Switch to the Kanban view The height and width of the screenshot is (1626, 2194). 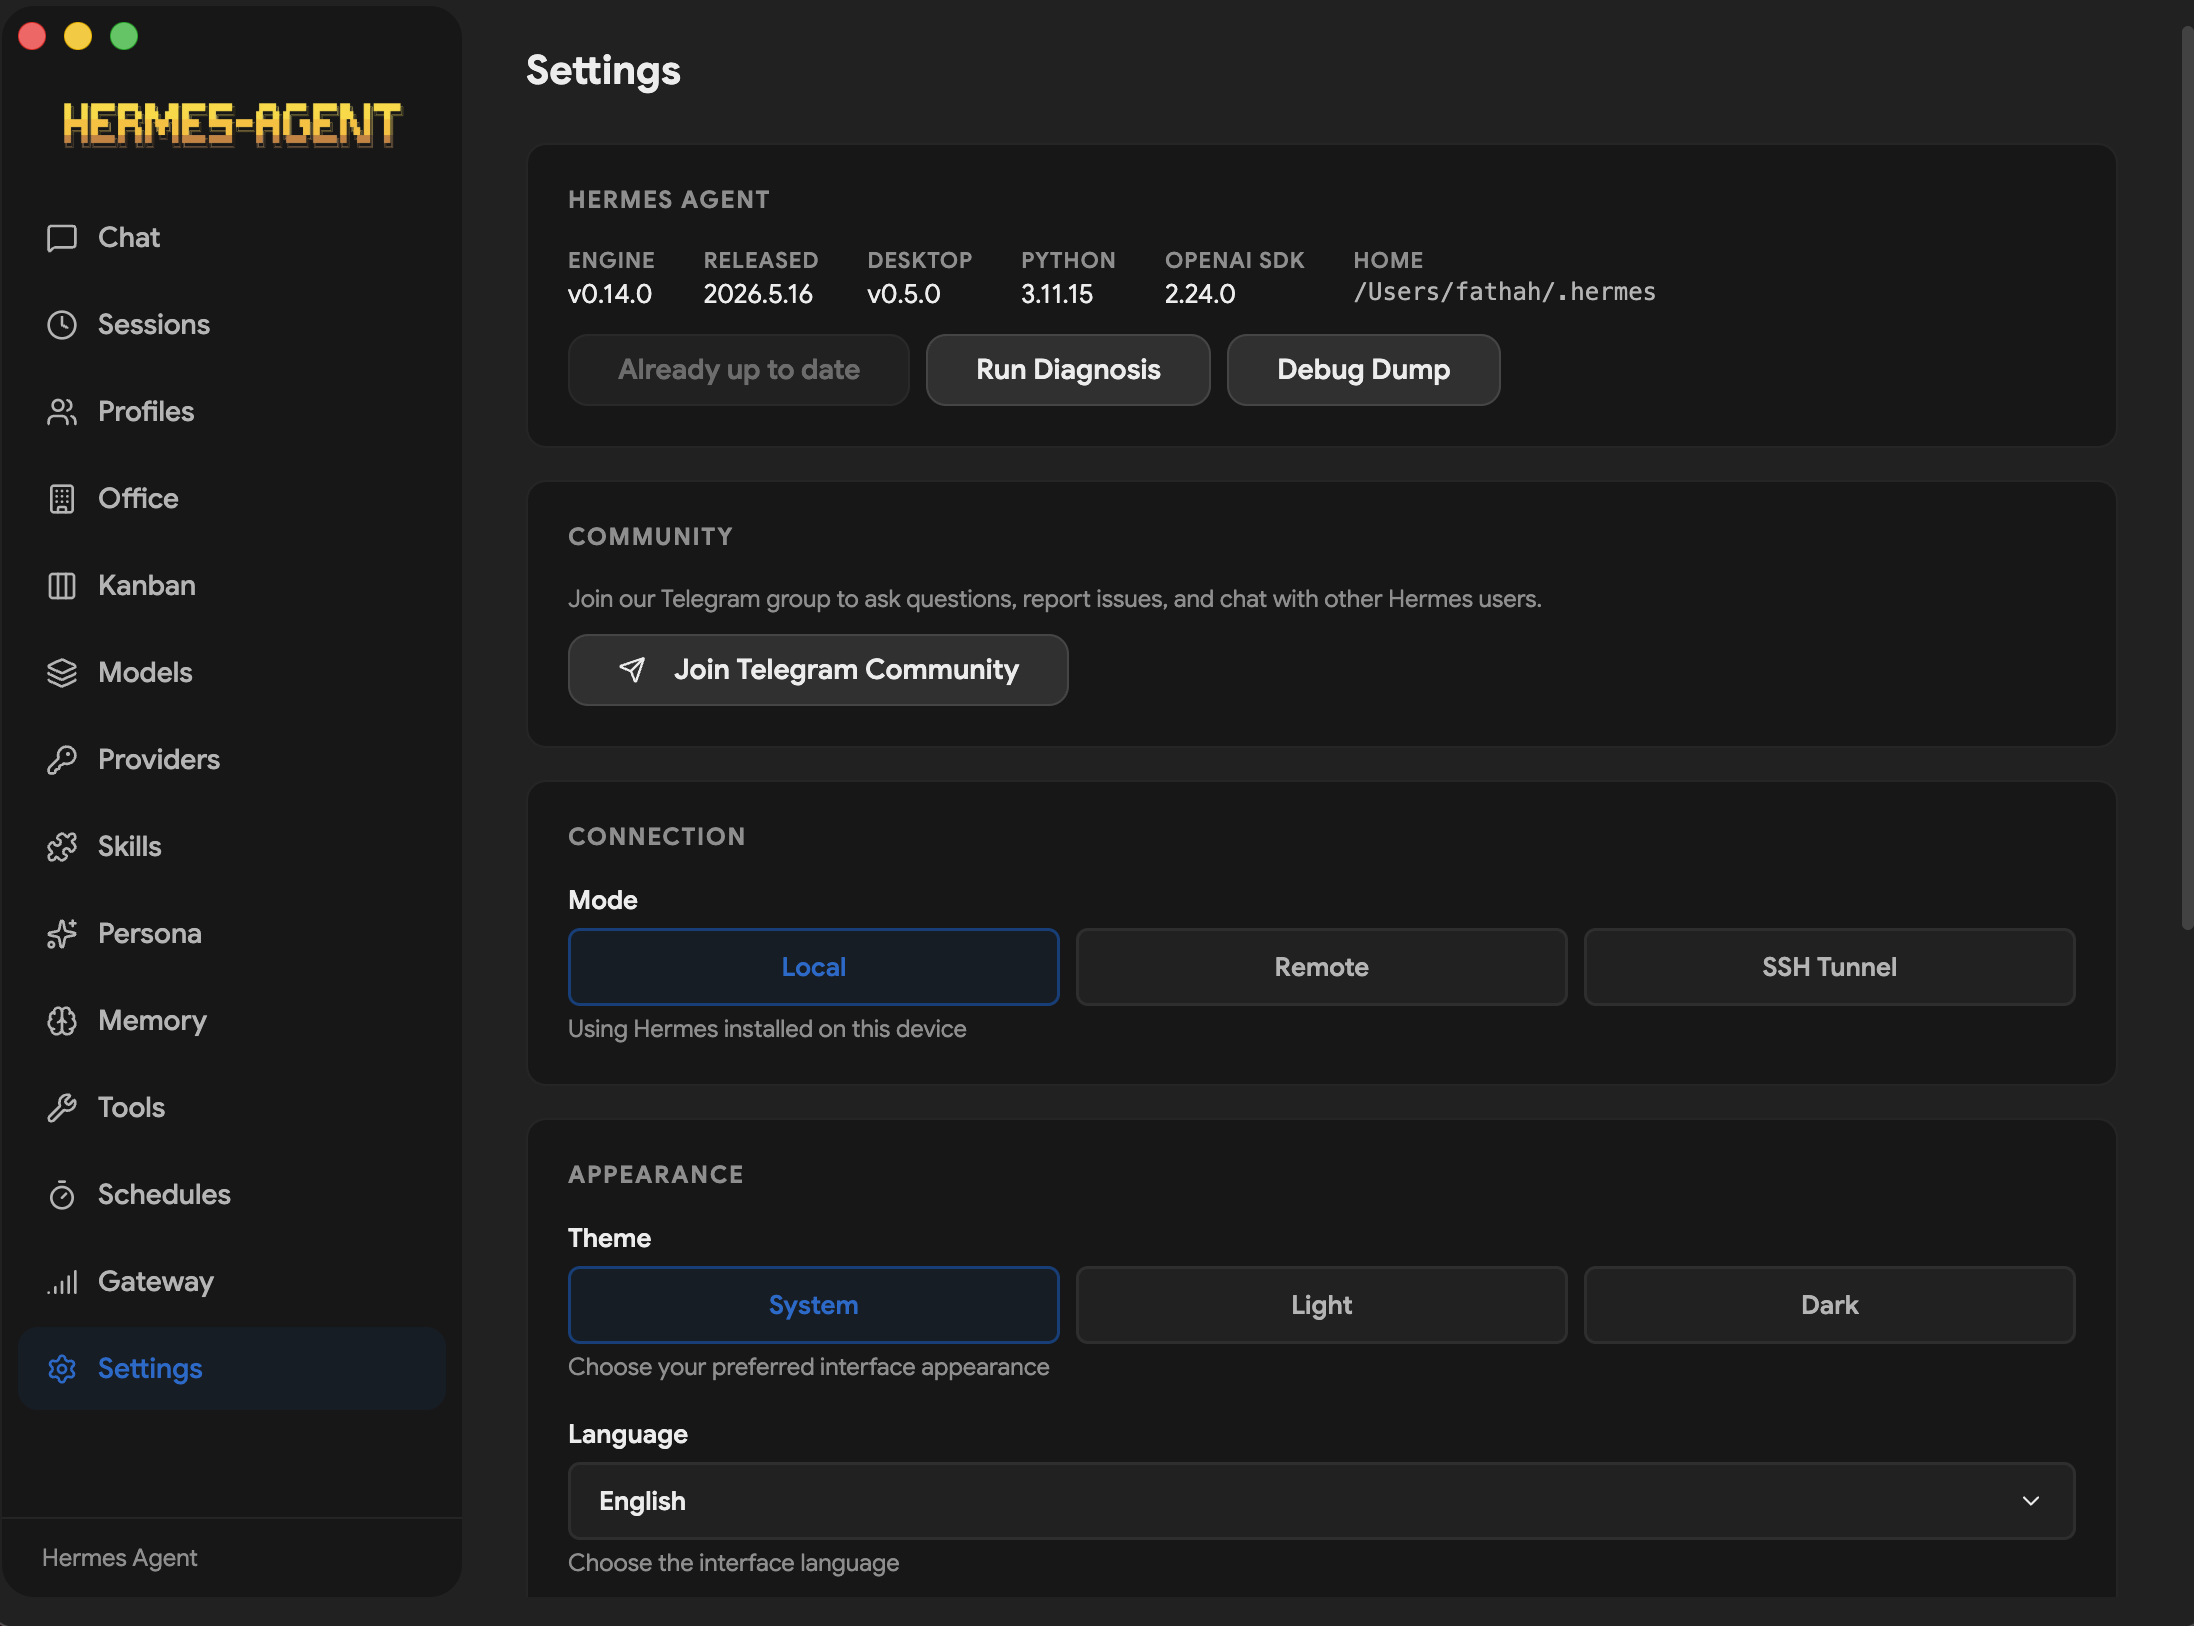tap(232, 586)
